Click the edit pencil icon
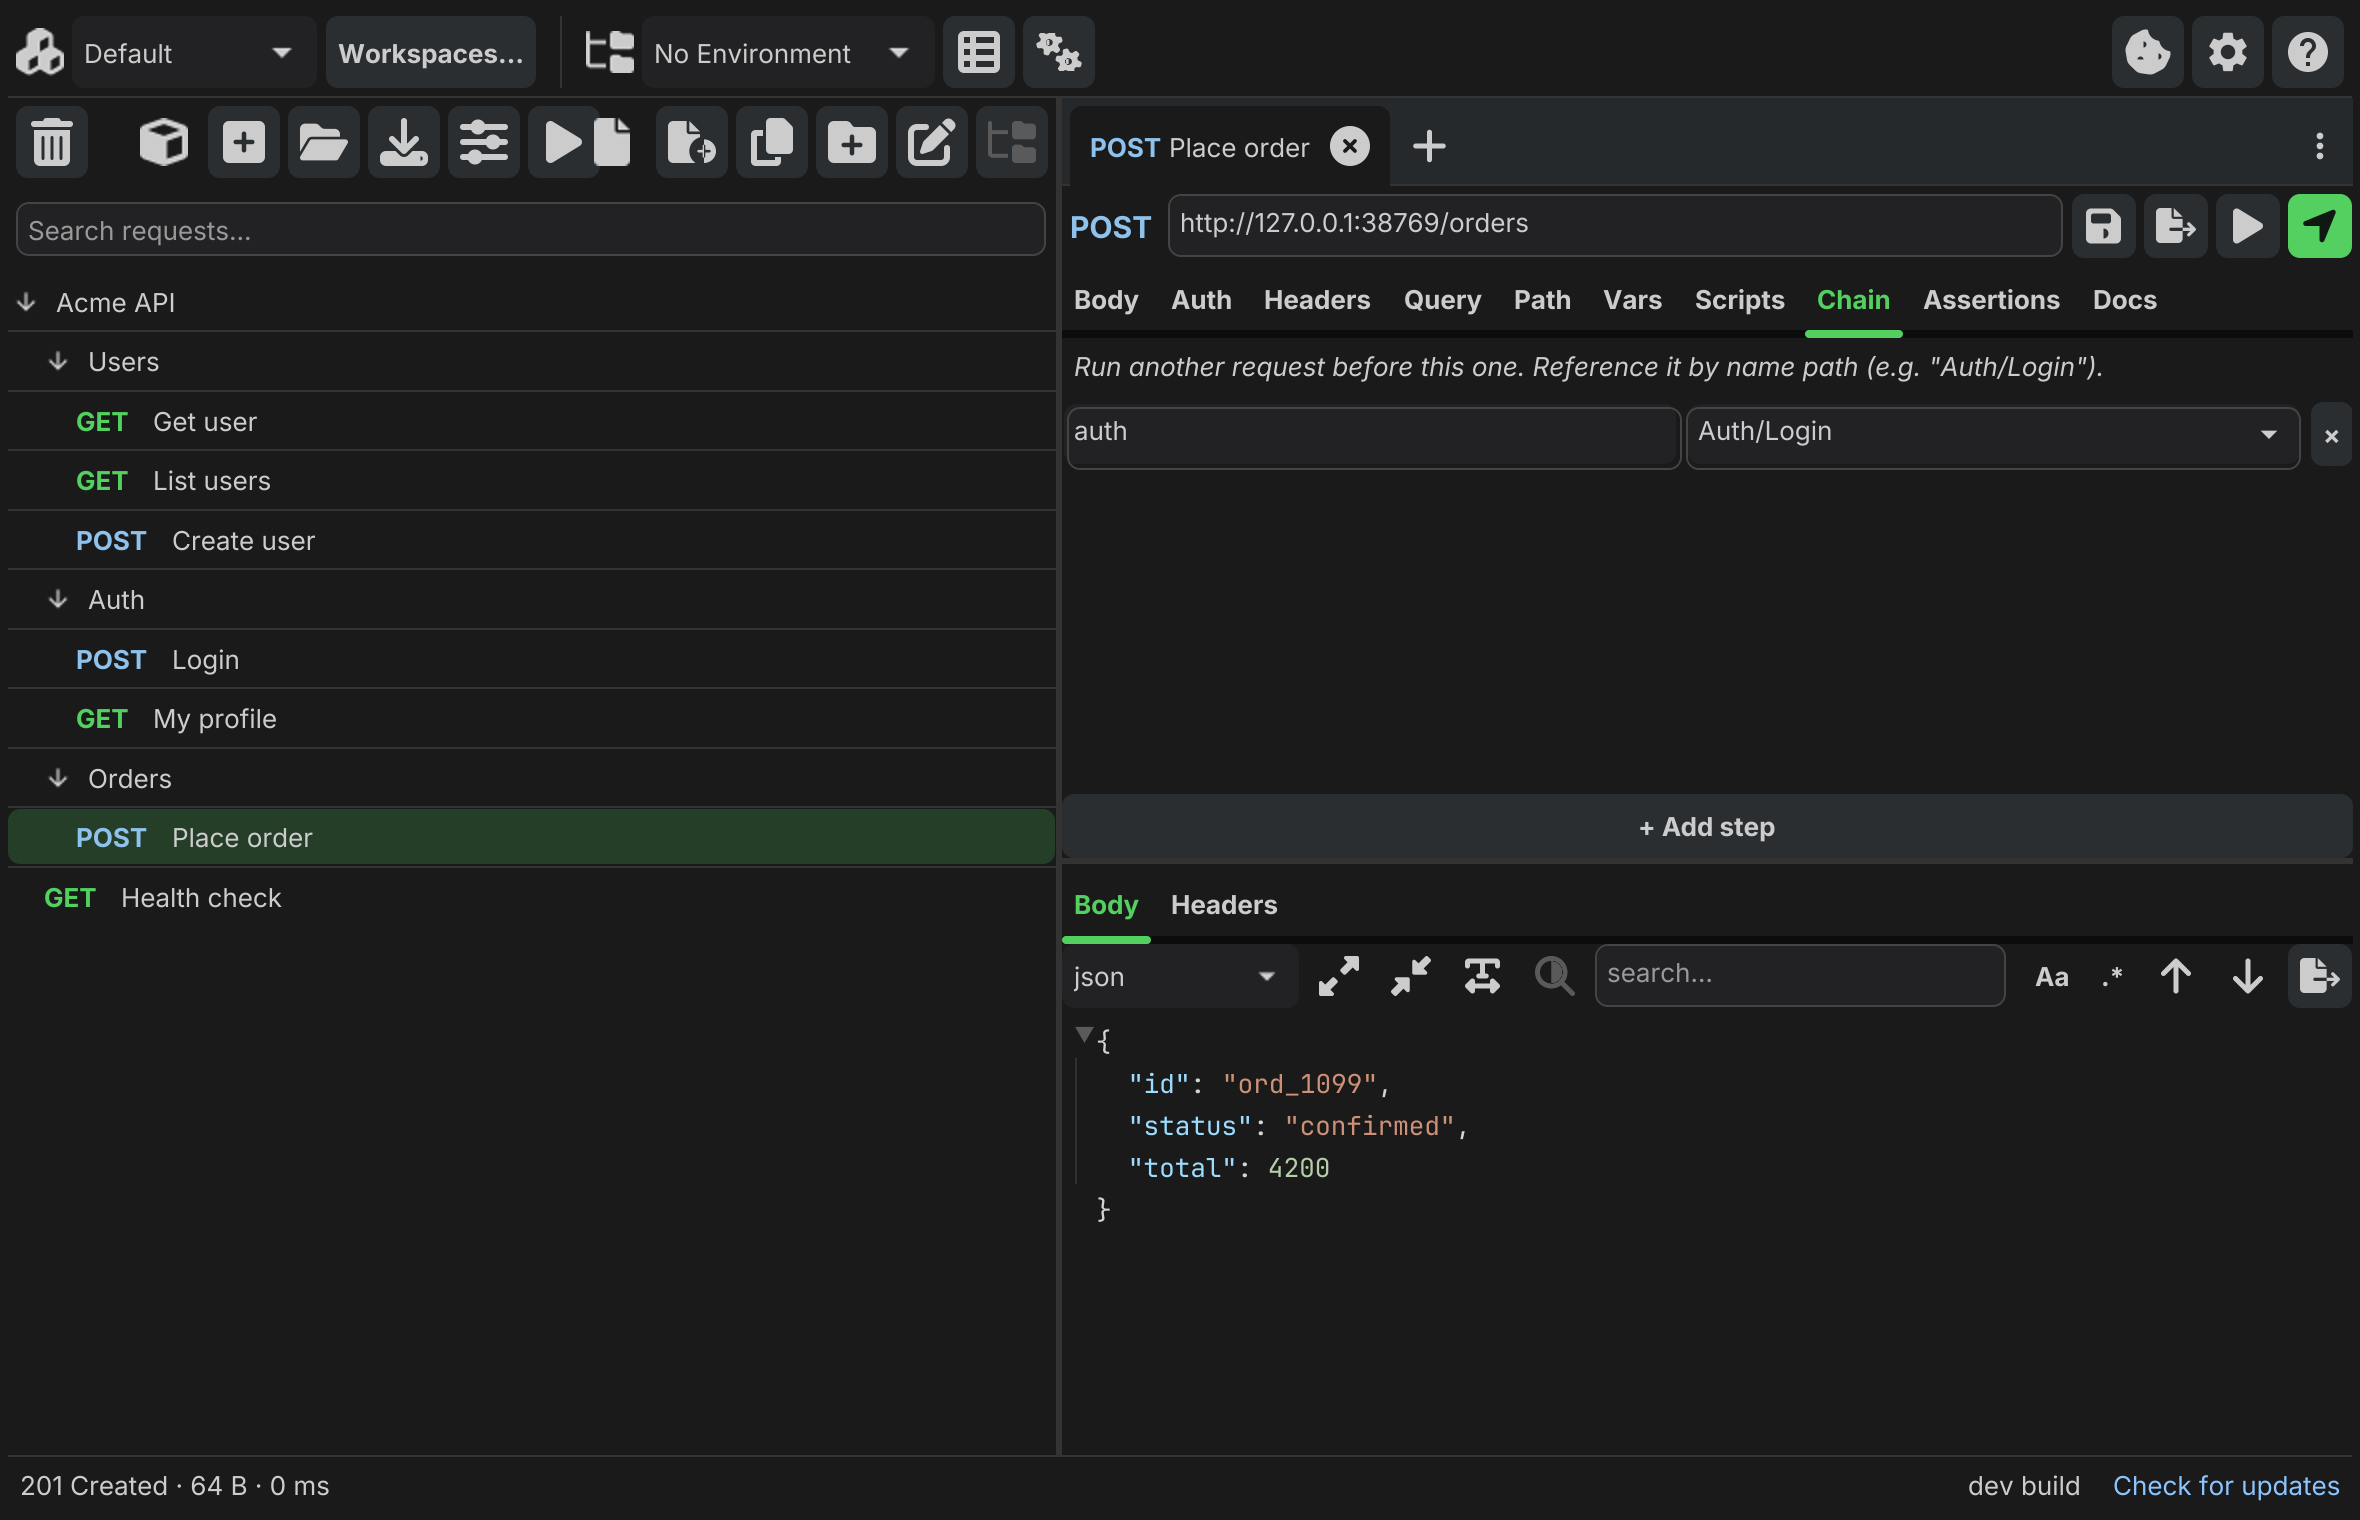Viewport: 2360px width, 1520px height. coord(931,142)
